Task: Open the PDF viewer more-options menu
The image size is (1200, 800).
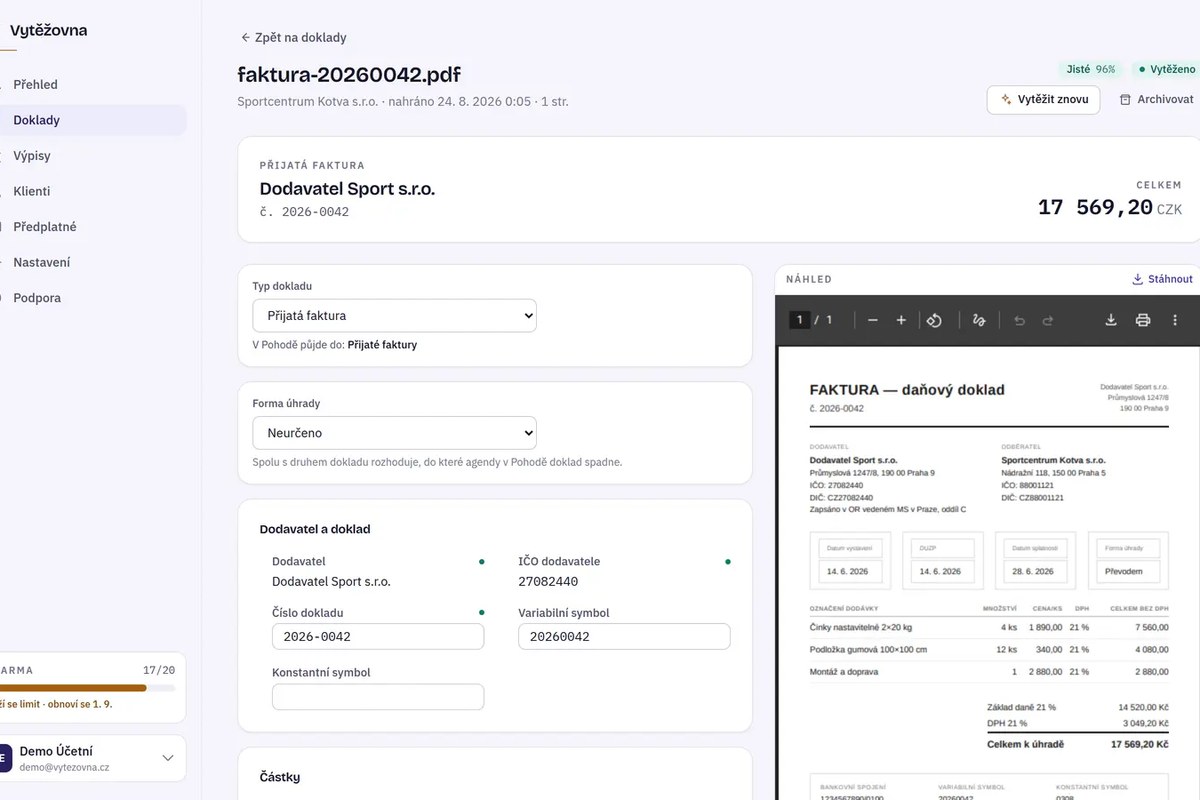Action: tap(1175, 320)
